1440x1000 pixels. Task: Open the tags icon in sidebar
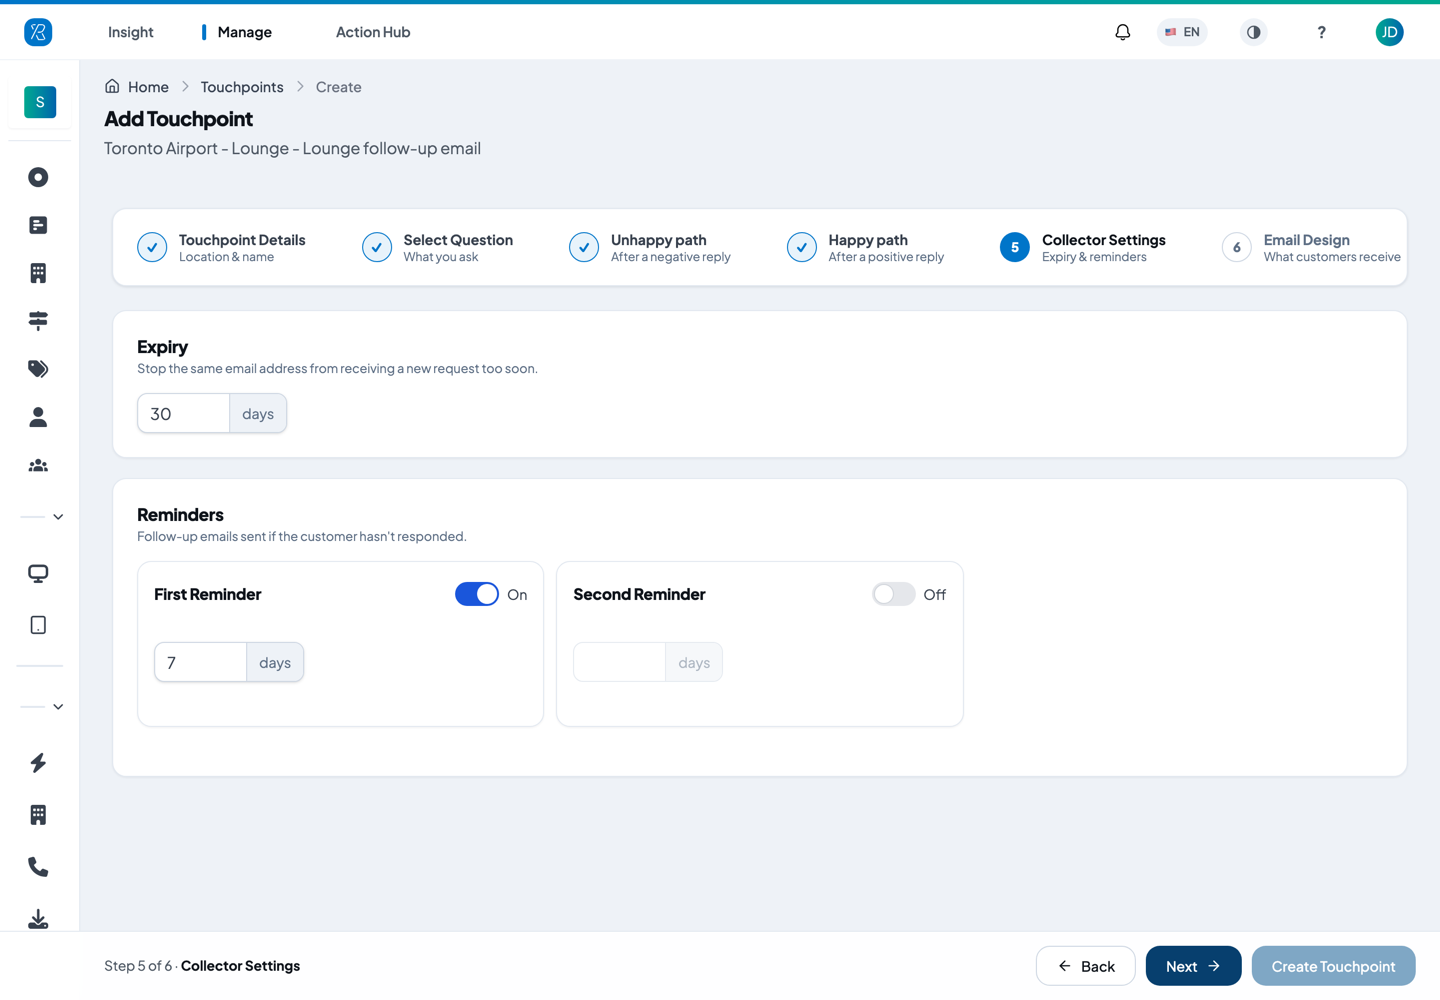click(x=38, y=369)
